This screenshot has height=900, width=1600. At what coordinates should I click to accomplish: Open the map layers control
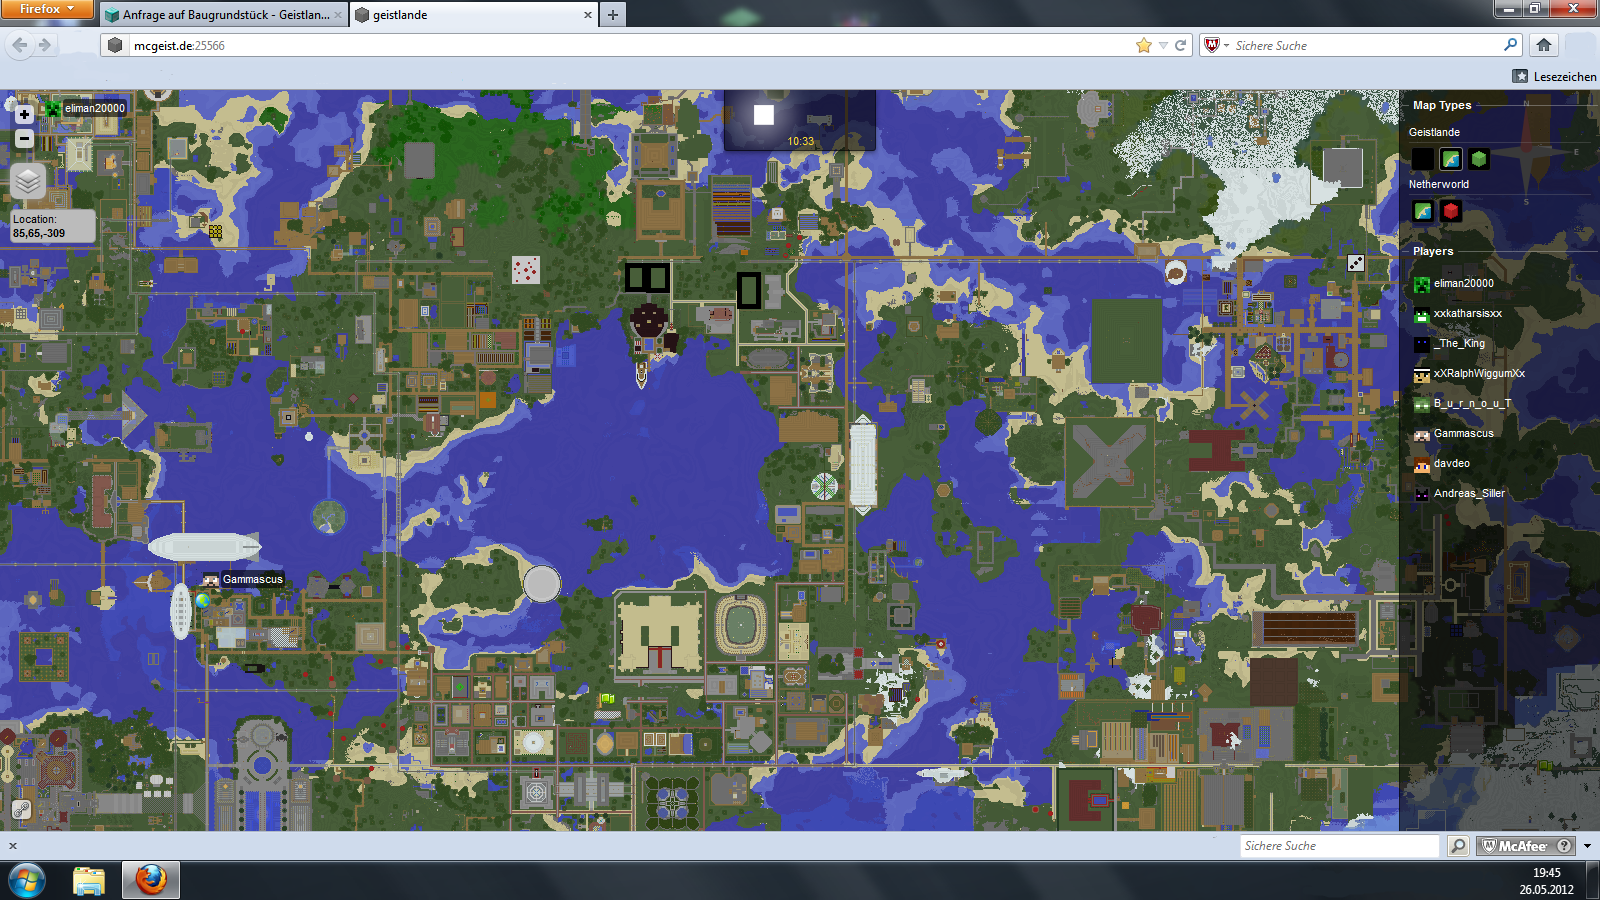click(x=28, y=181)
